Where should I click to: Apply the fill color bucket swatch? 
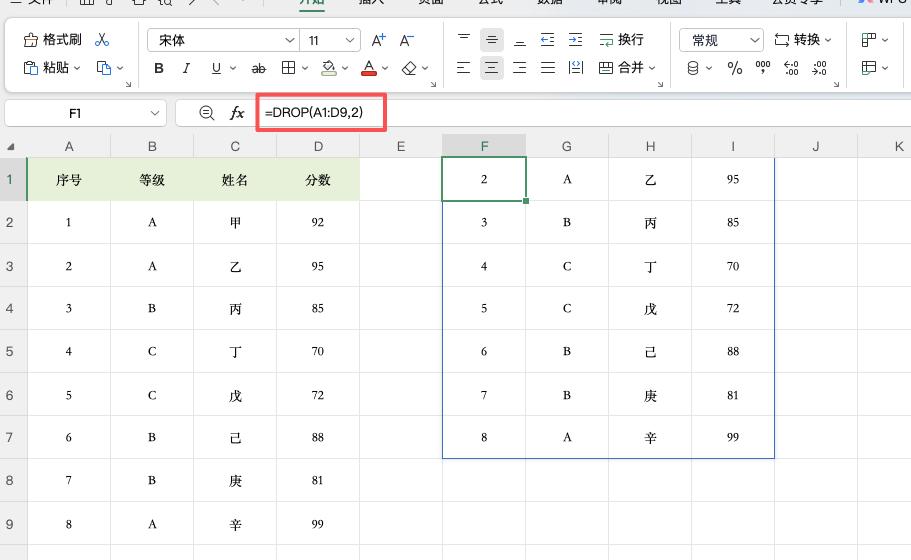click(x=329, y=68)
